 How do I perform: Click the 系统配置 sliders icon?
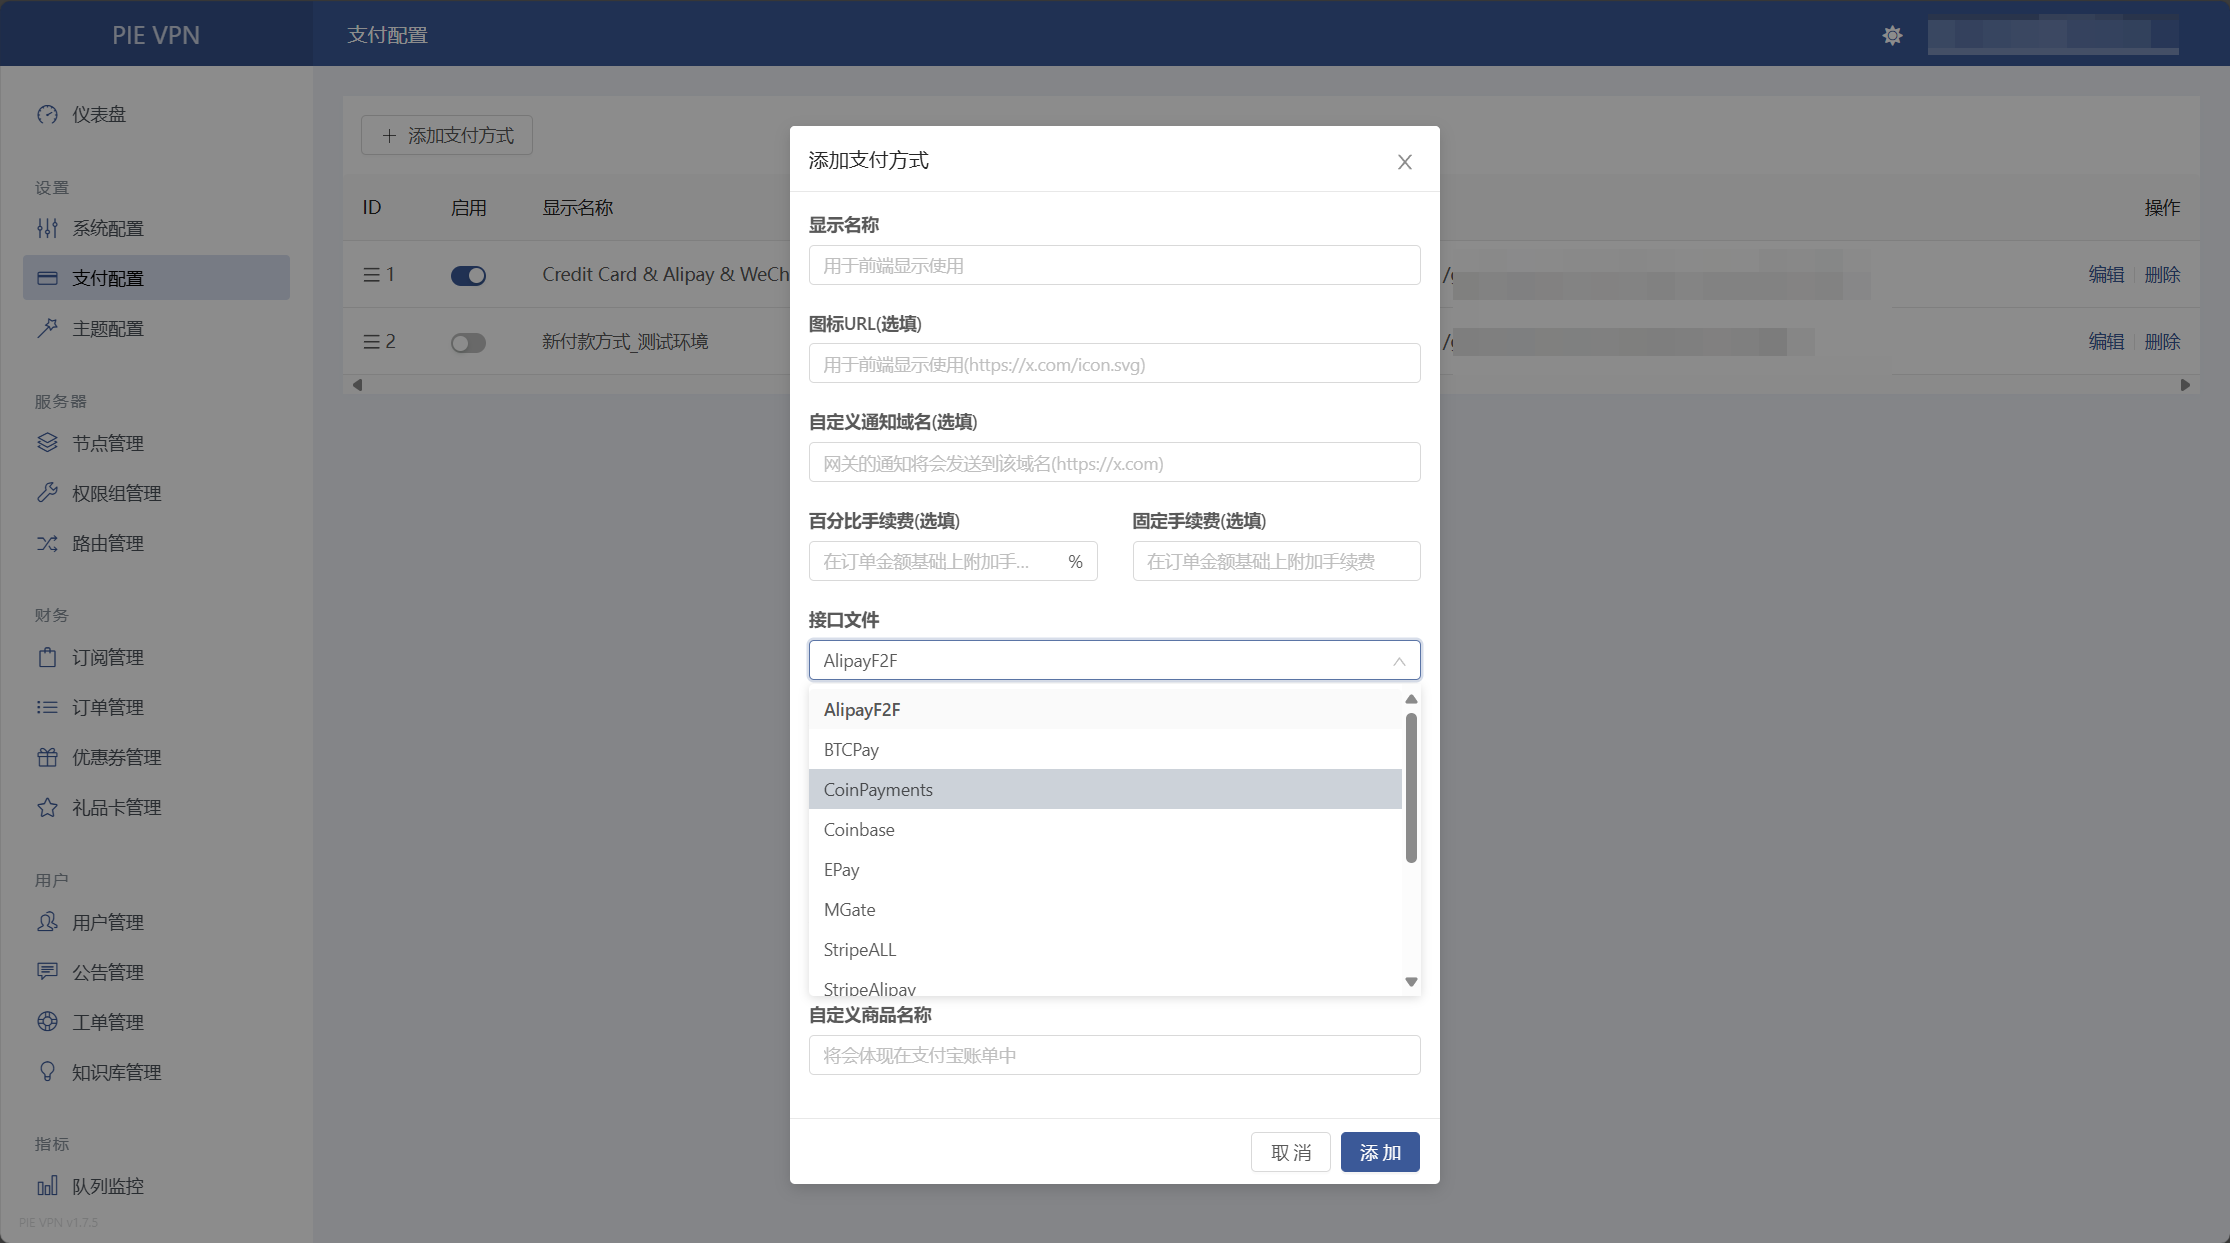47,229
